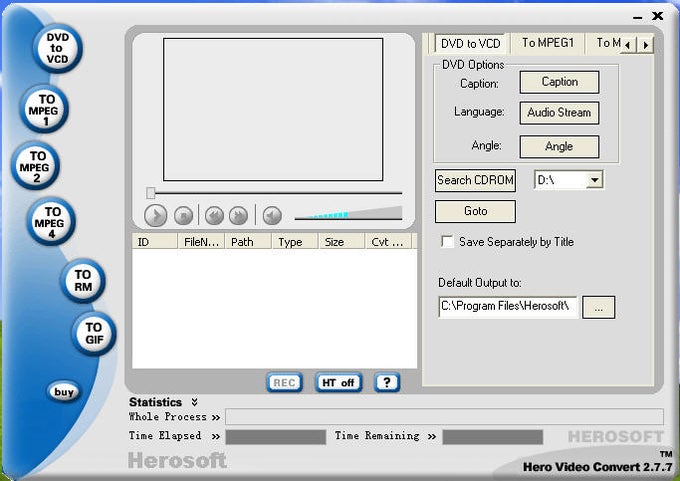Mute audio with the speaker icon

[x=272, y=216]
